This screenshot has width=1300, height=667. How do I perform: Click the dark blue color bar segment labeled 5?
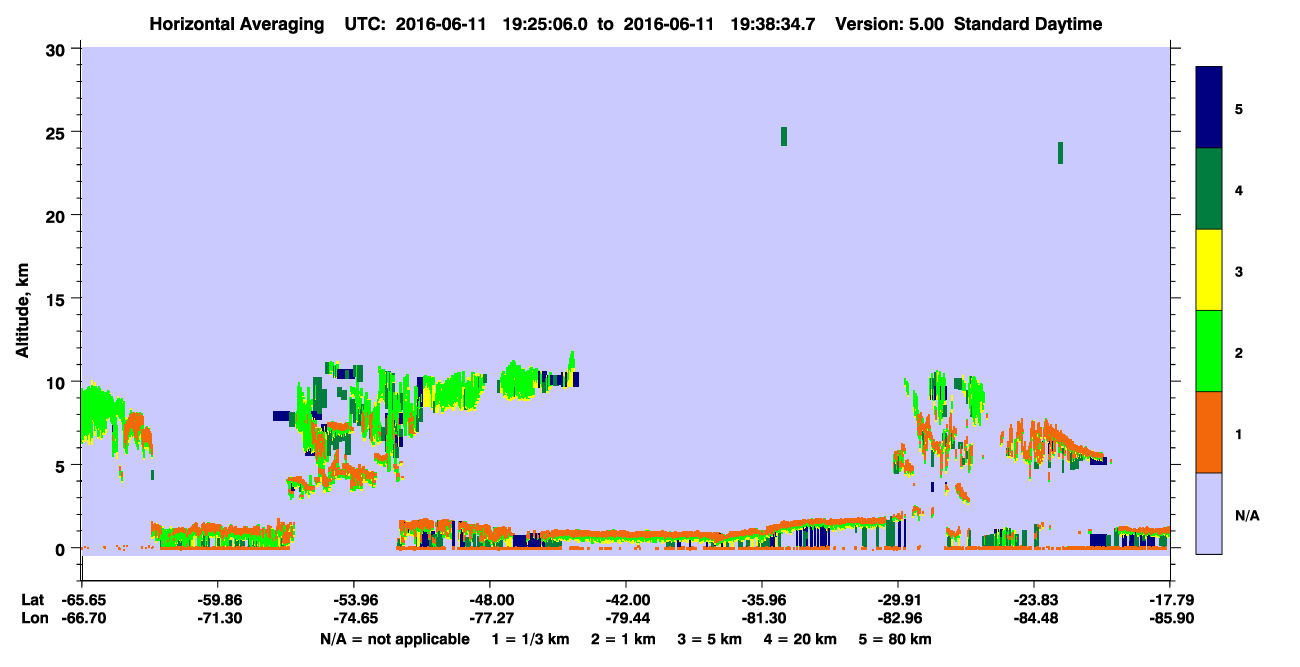(1209, 108)
